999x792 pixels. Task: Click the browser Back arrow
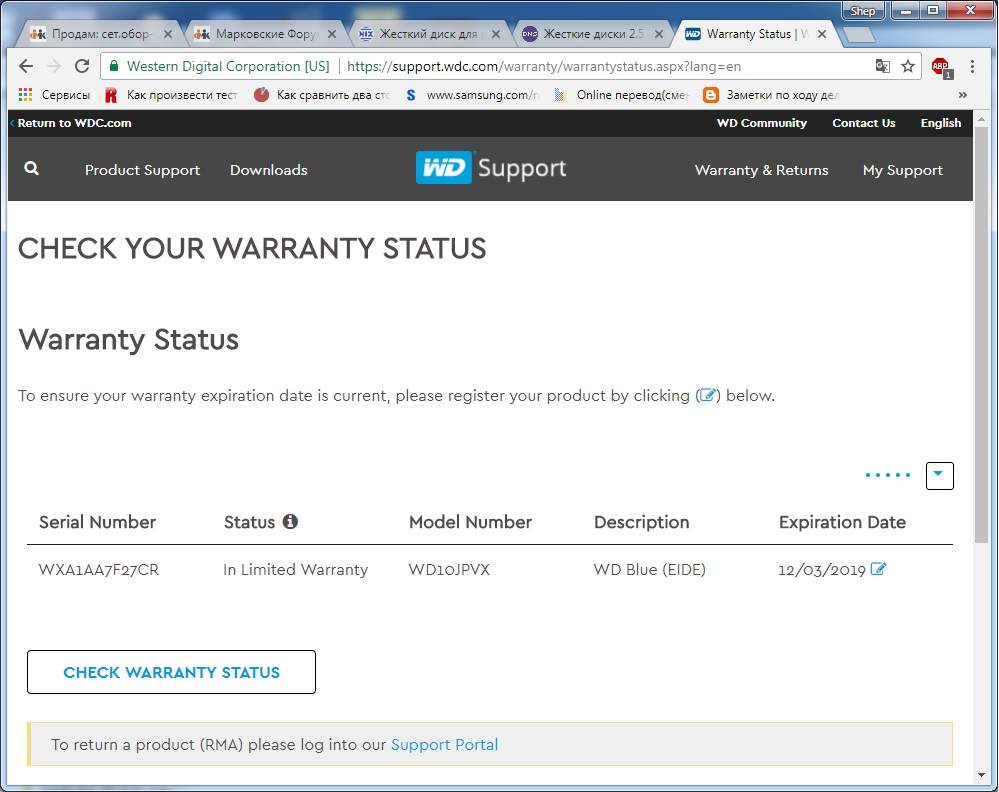pos(26,66)
